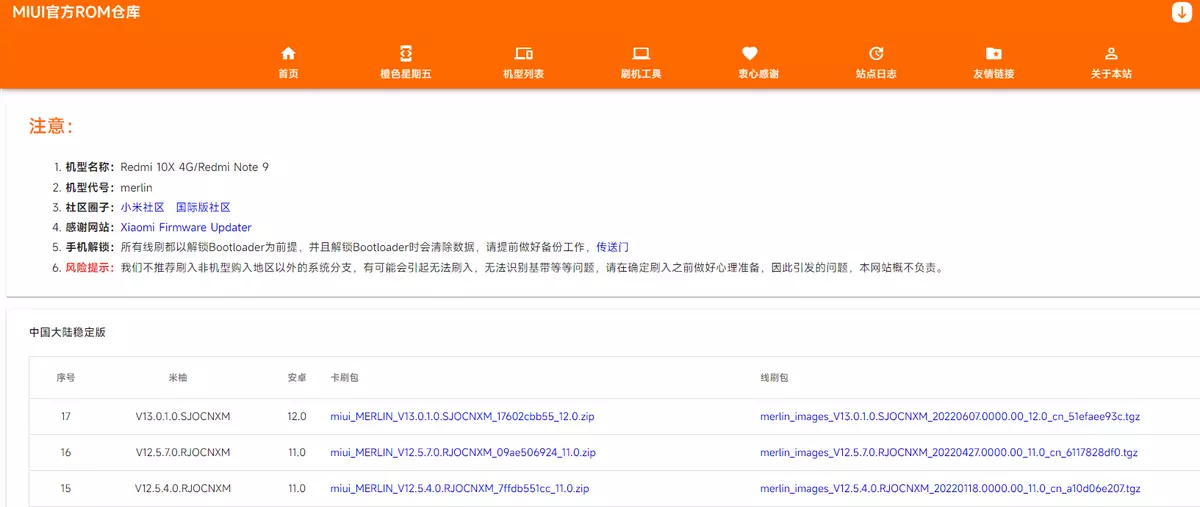Download miui_MERLIN_V12.5.4.0.RJOCNXM zip

coord(460,488)
